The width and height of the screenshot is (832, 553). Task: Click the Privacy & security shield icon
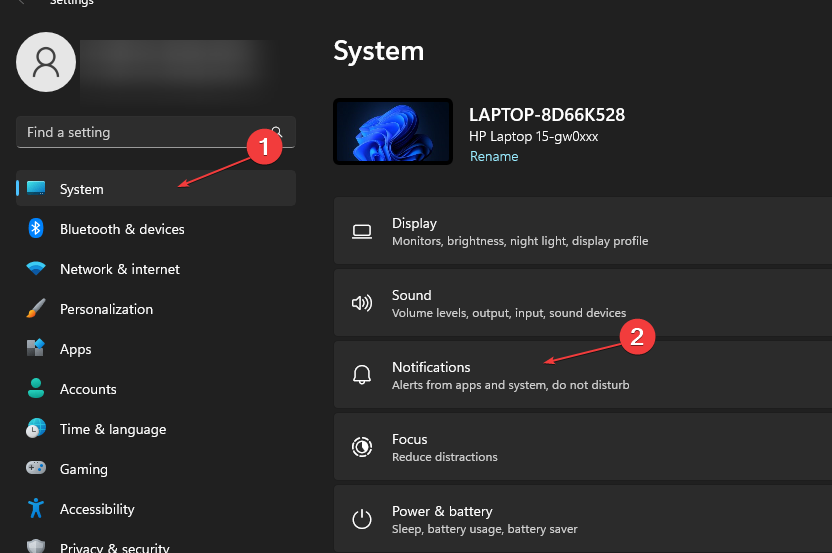pos(36,547)
